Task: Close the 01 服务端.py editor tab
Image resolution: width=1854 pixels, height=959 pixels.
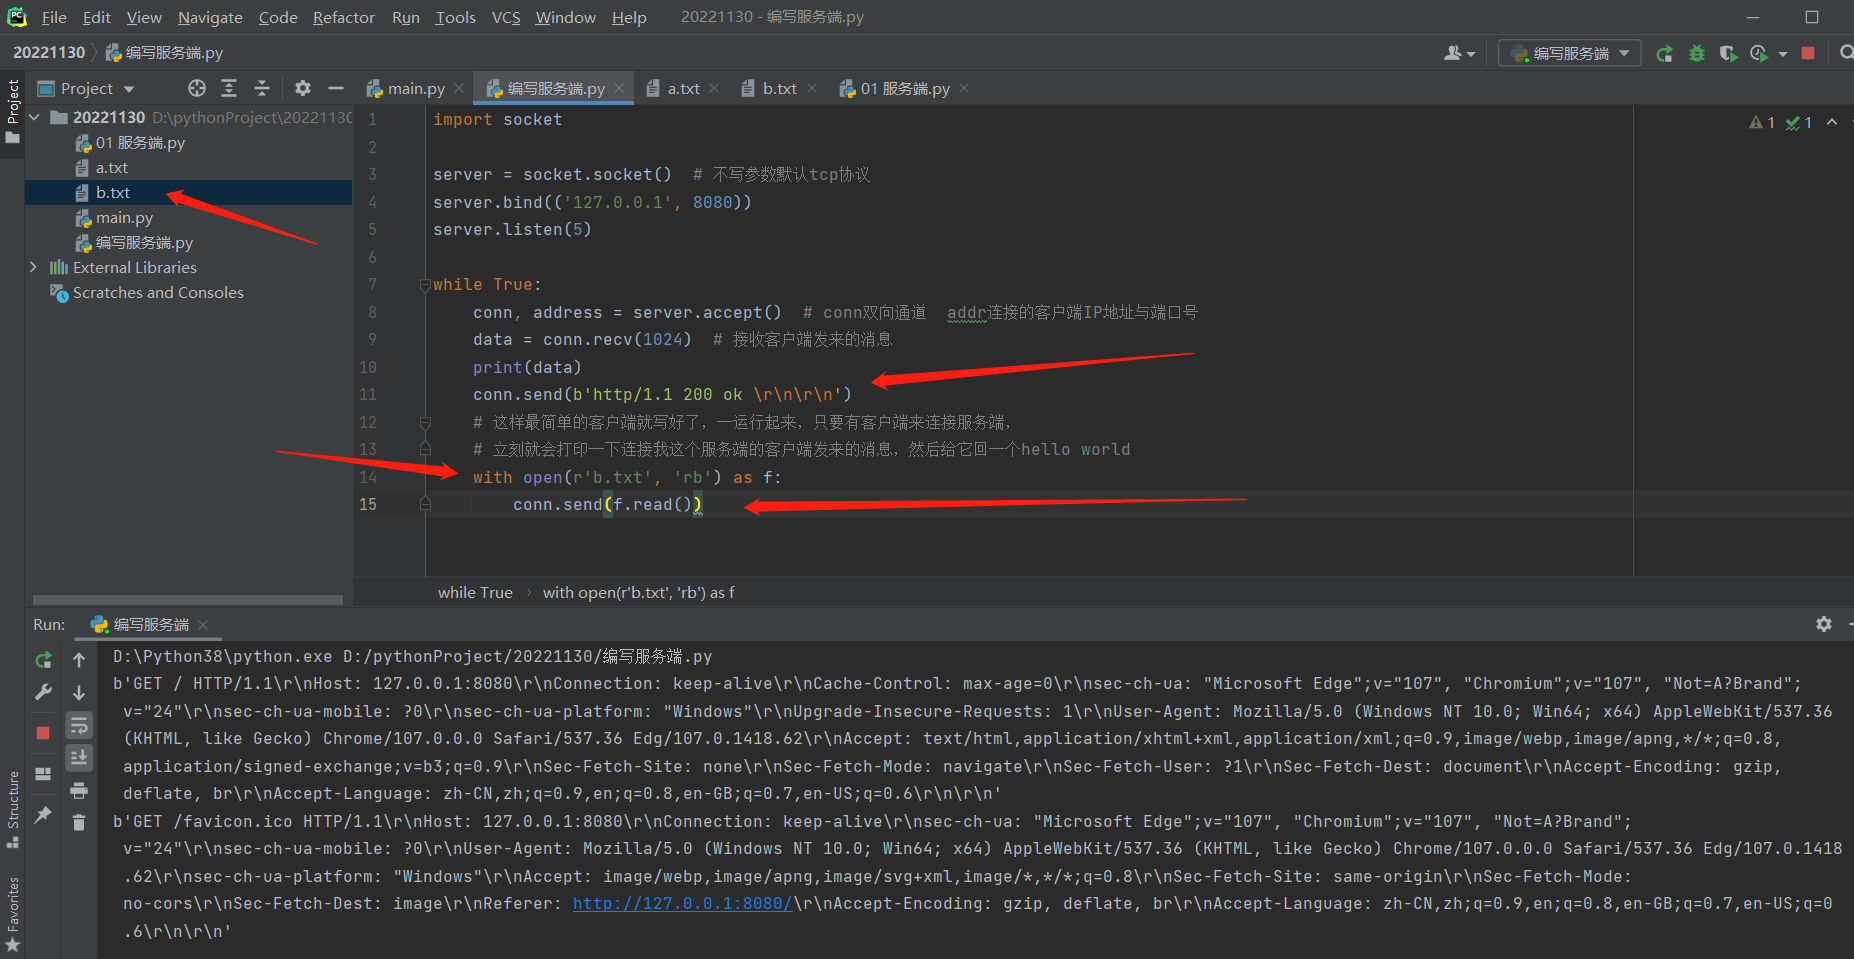Action: 964,88
